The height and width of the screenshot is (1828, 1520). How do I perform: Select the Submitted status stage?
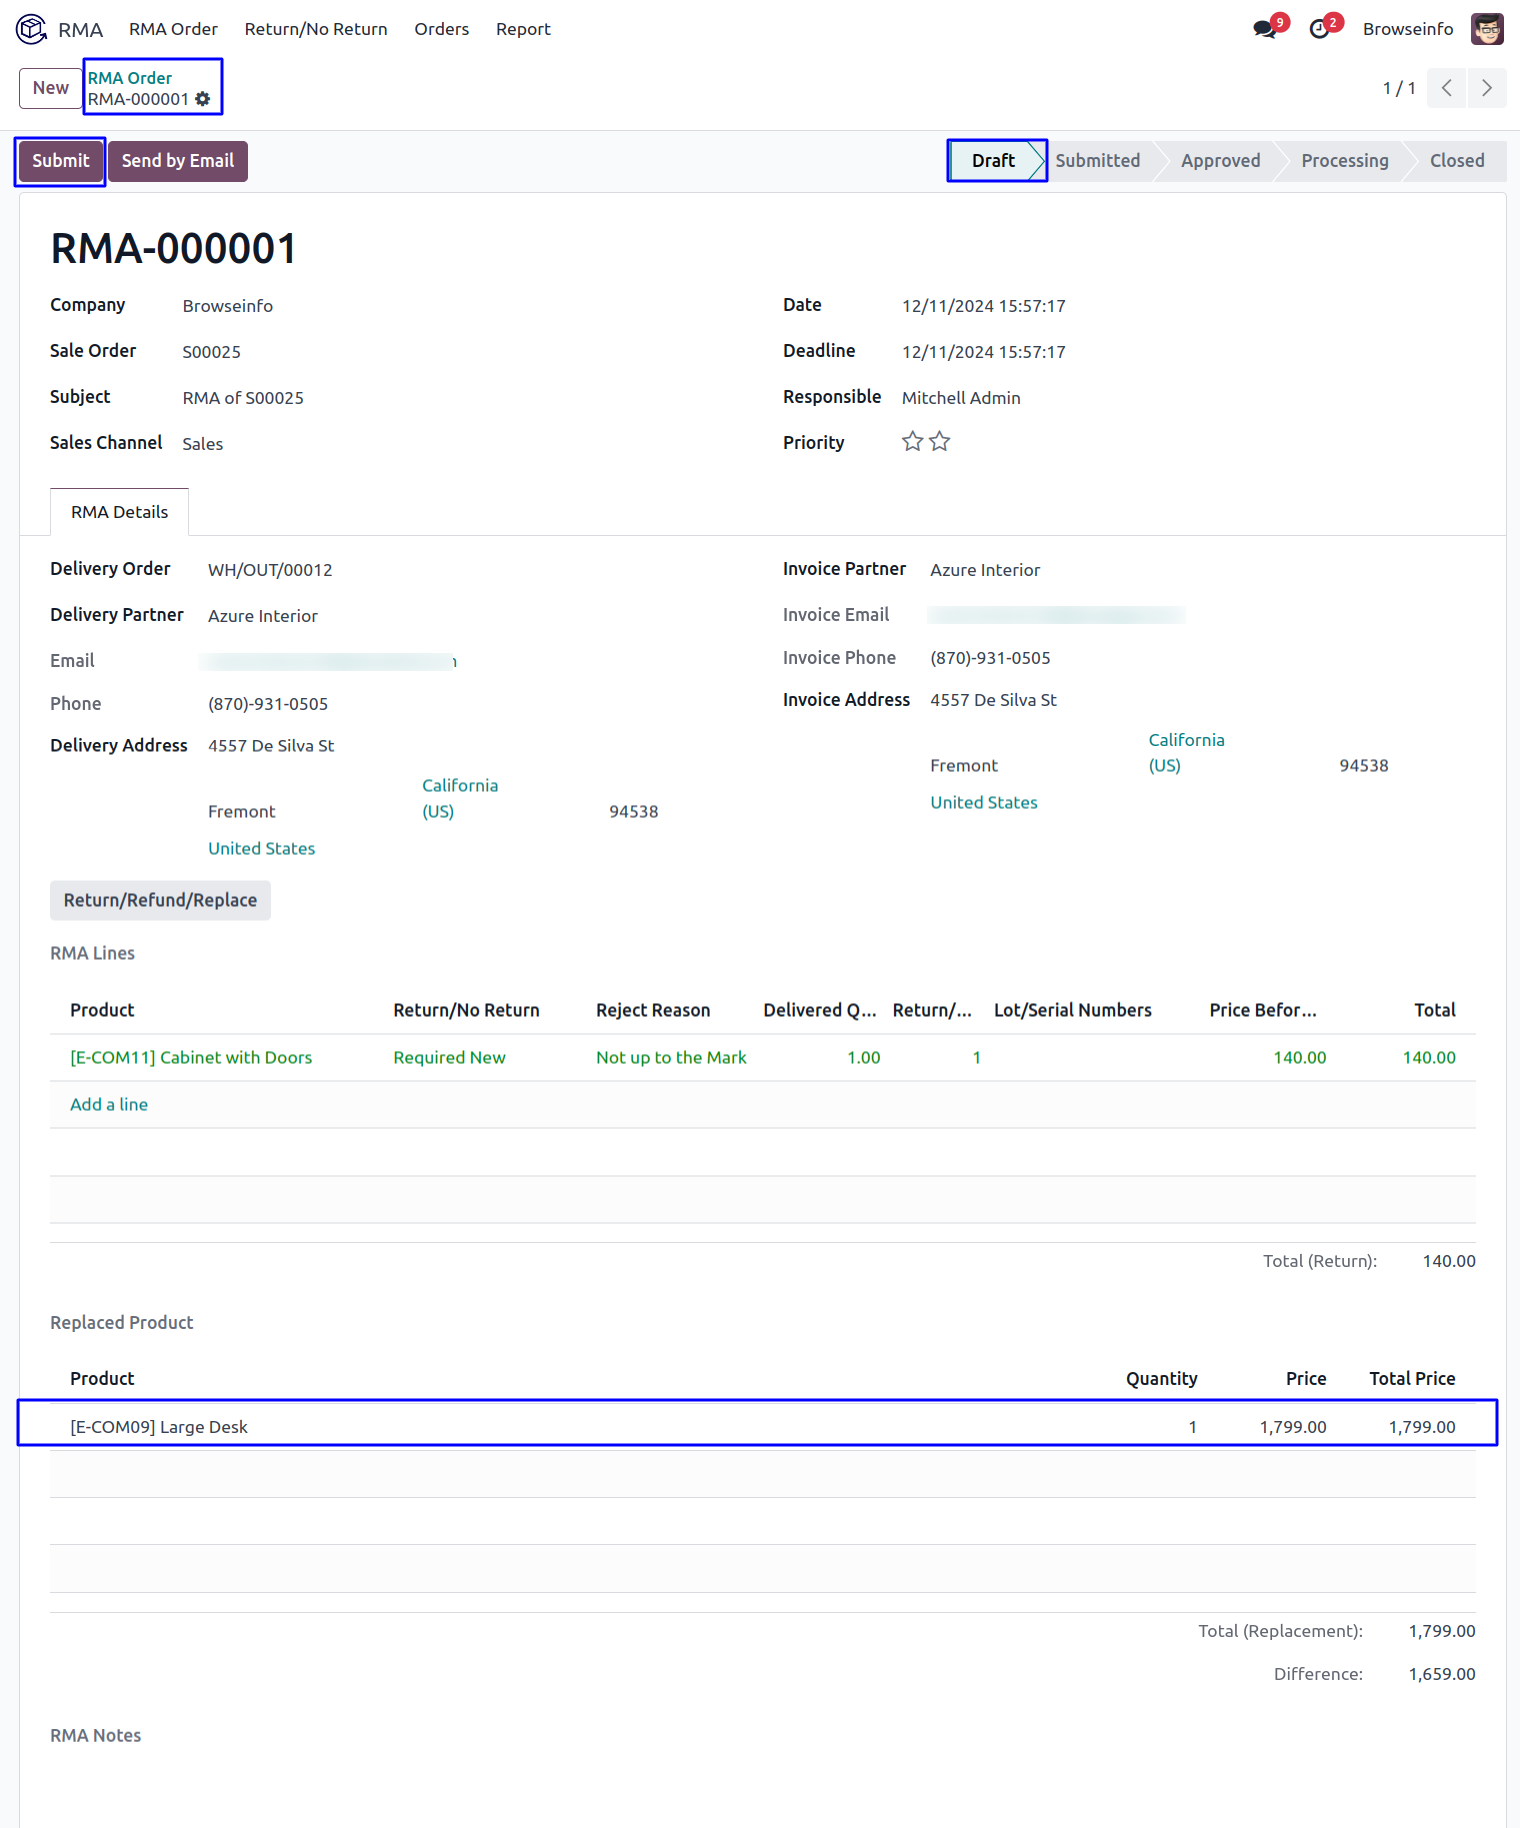click(x=1097, y=161)
